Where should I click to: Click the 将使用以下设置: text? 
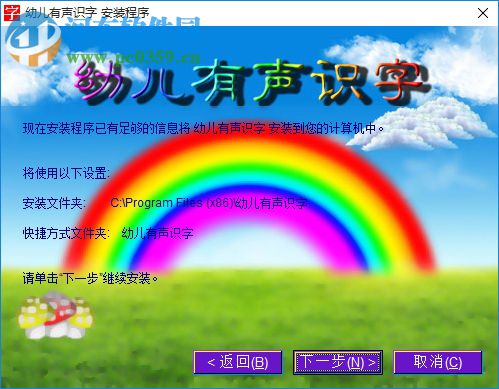point(66,173)
